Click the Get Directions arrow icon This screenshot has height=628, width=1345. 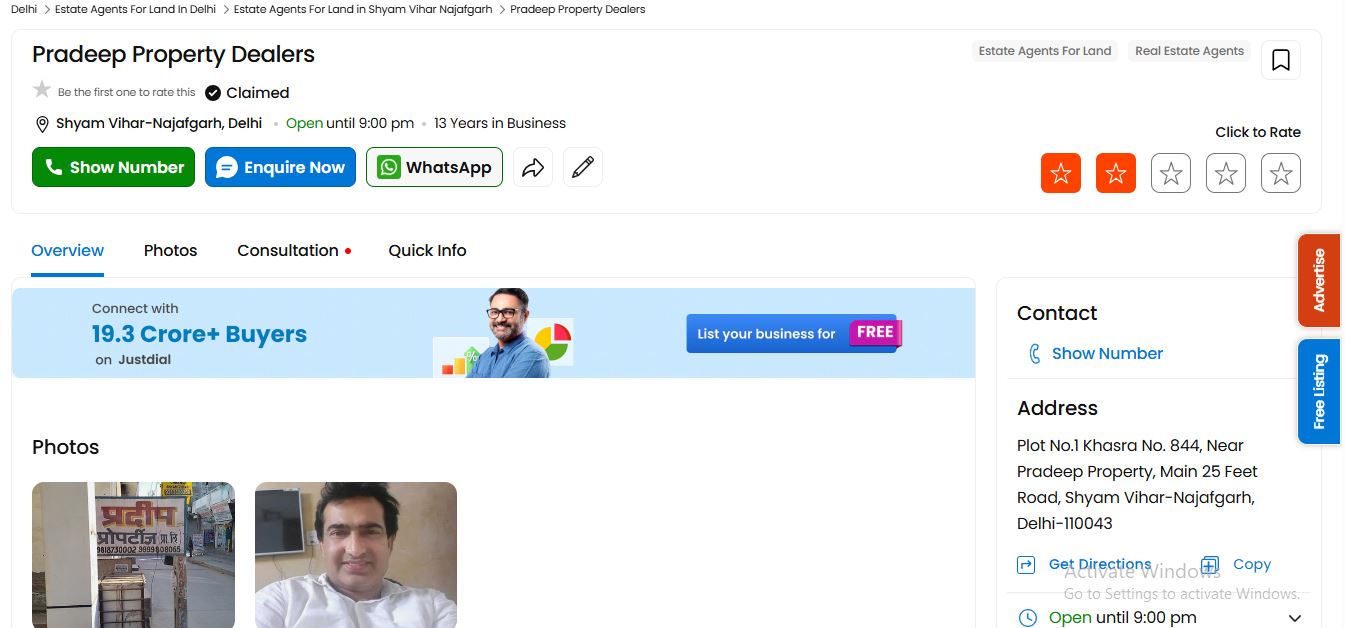[x=1026, y=565]
